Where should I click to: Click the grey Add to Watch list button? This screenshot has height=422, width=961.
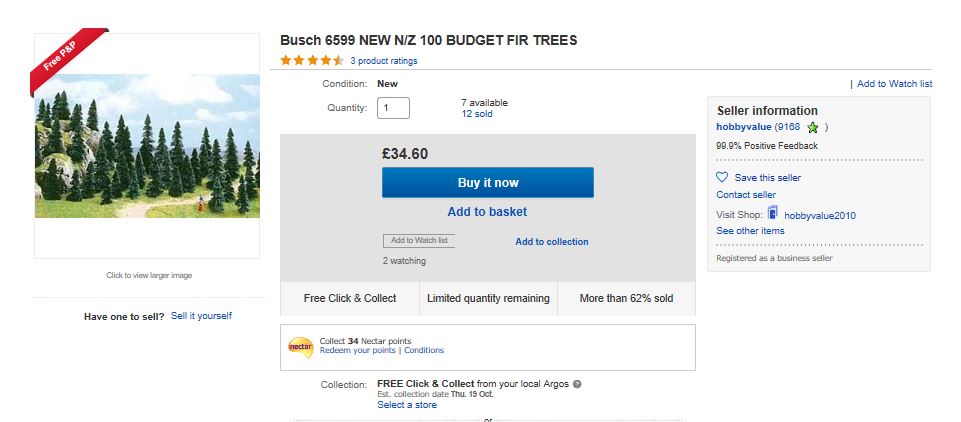click(418, 241)
